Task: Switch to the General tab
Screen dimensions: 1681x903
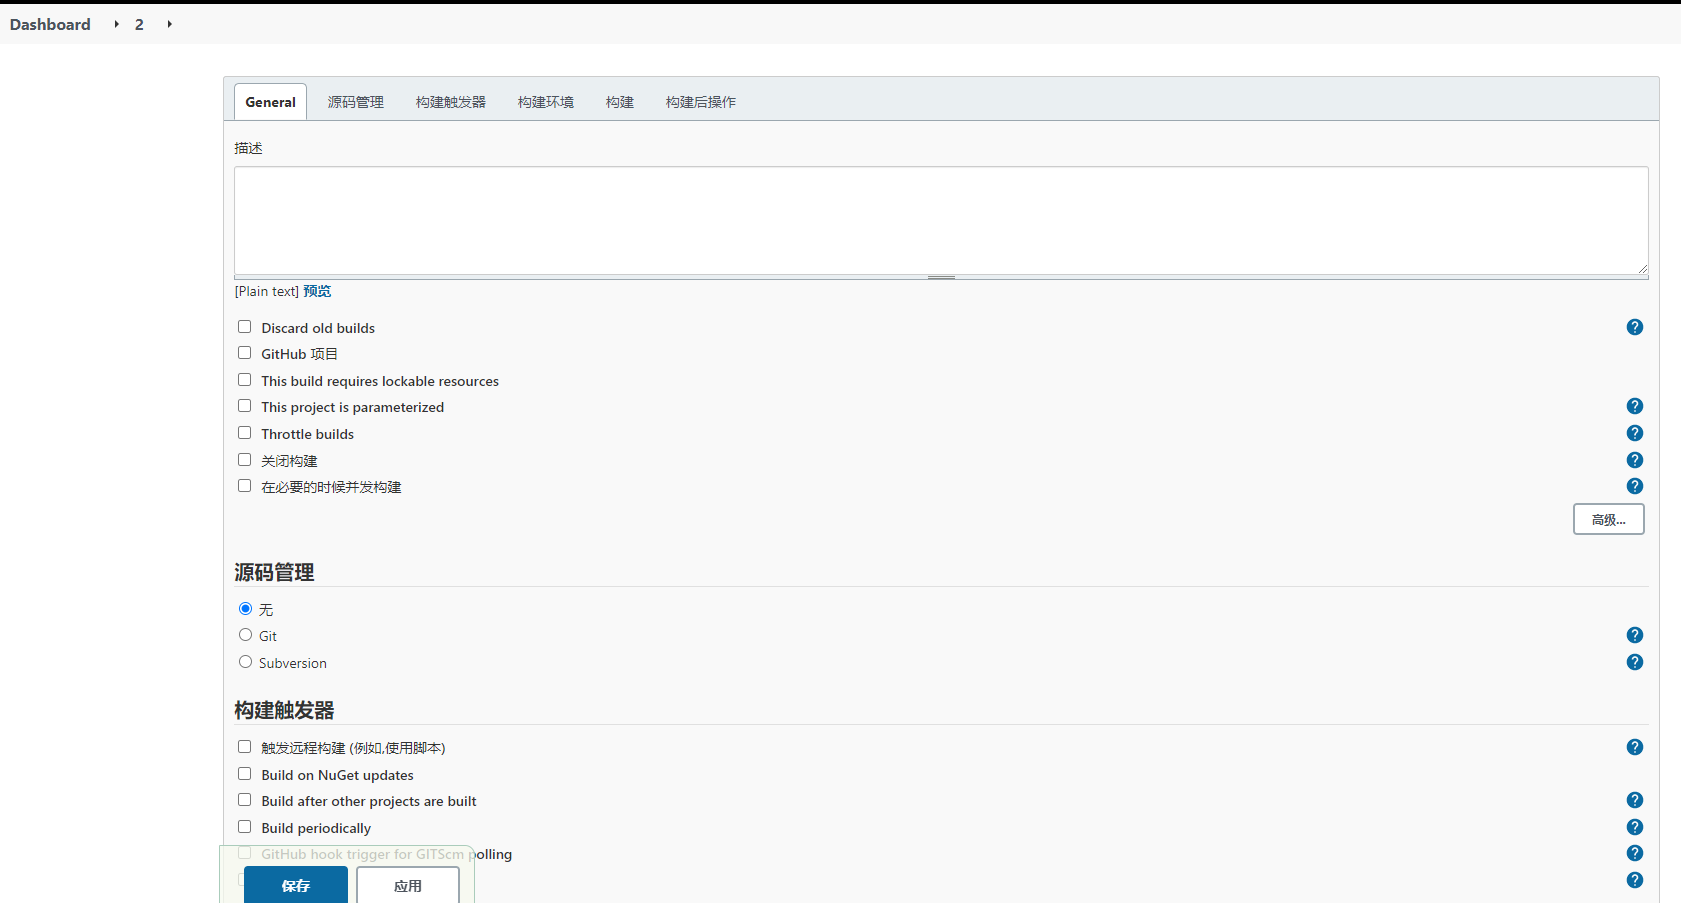Action: click(270, 102)
